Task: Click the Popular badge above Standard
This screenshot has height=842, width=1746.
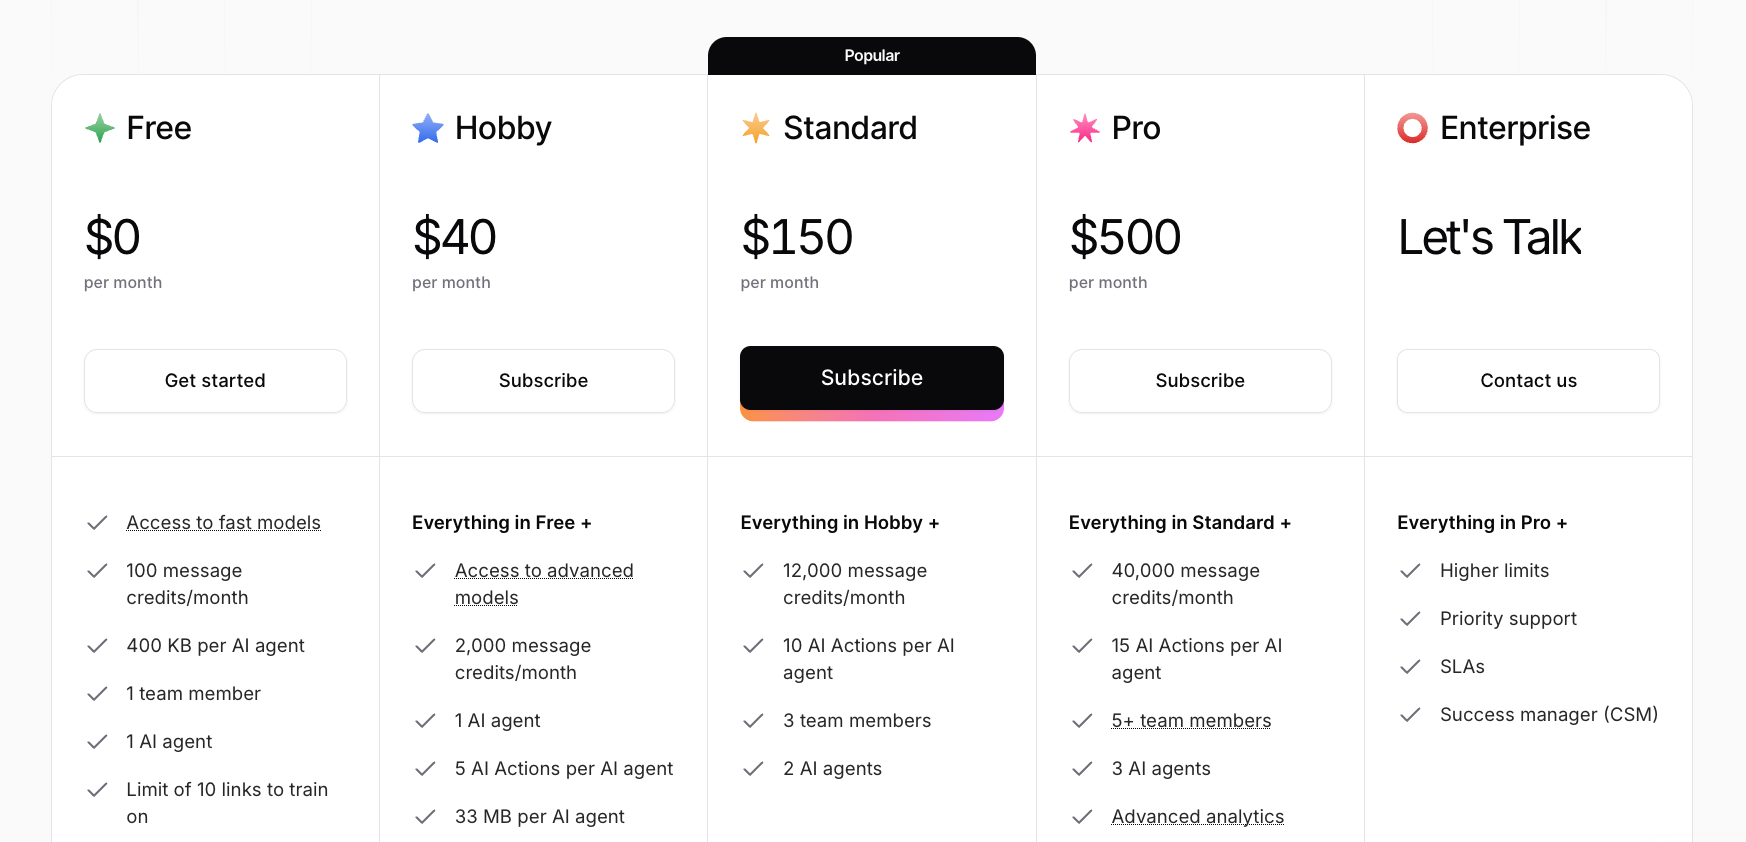Action: point(871,56)
